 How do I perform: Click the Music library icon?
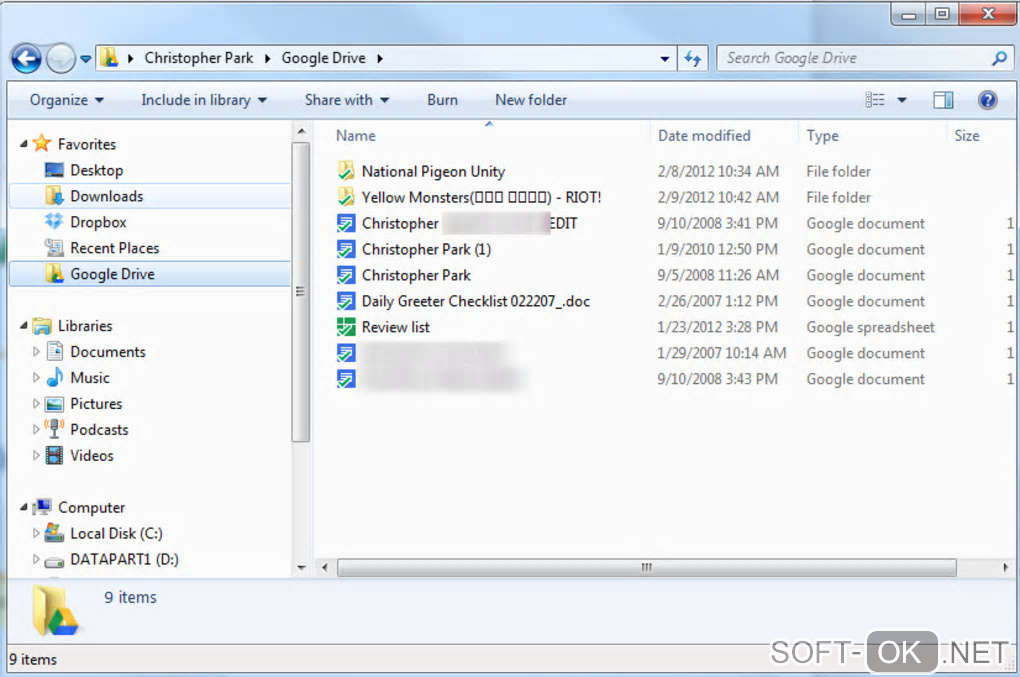pyautogui.click(x=55, y=377)
